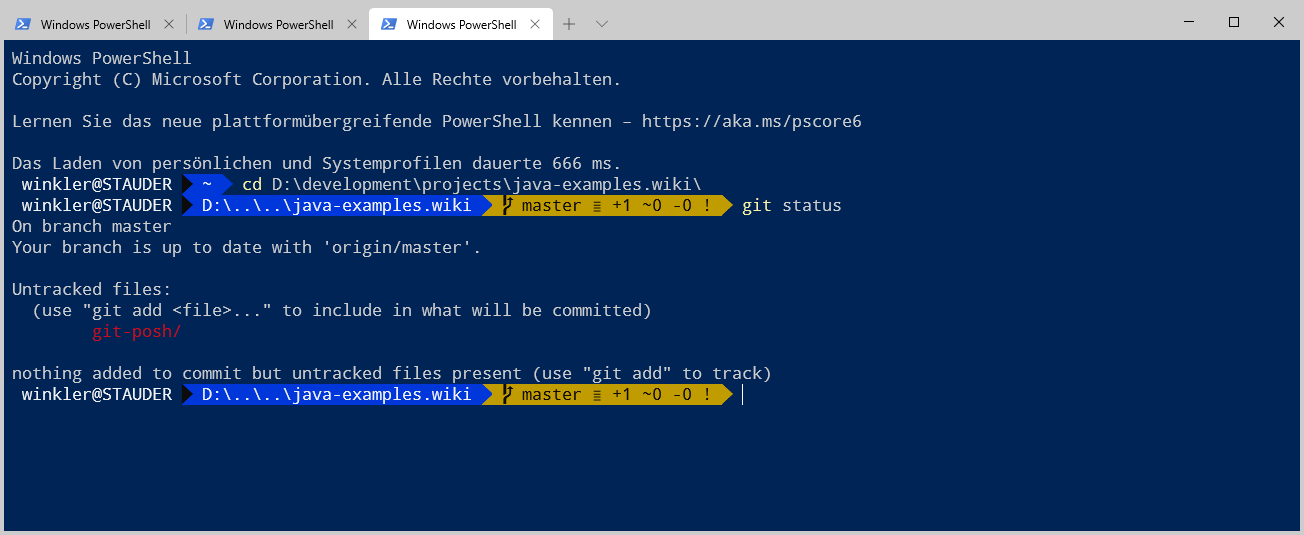Click the blue home "~" prompt segment
The height and width of the screenshot is (535, 1304).
[207, 184]
